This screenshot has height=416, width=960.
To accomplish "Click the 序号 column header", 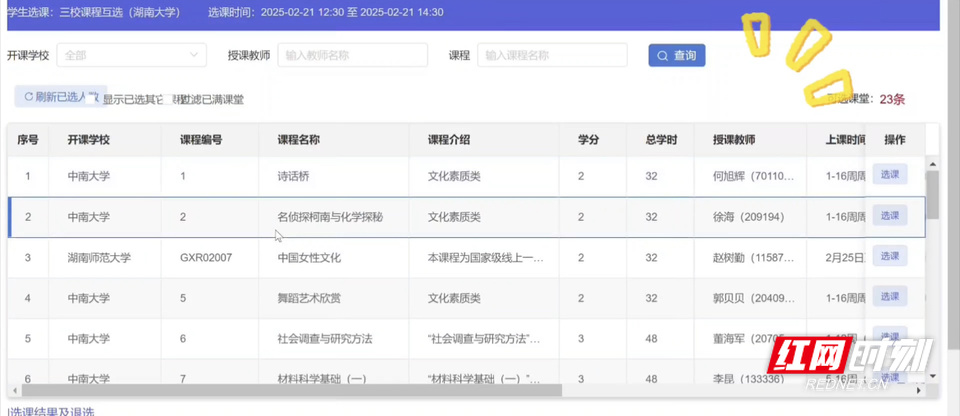I will 28,140.
